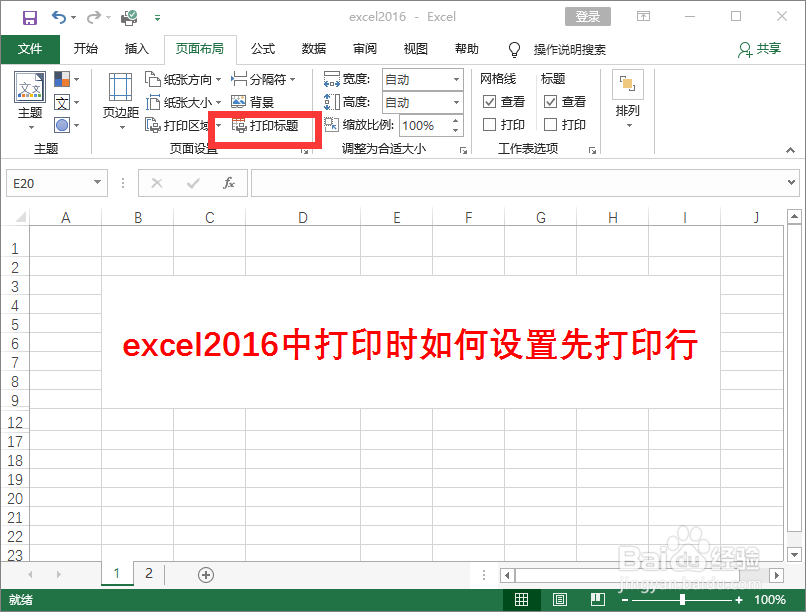Open Ribbon Display Options icon
This screenshot has width=806, height=612.
(x=643, y=16)
